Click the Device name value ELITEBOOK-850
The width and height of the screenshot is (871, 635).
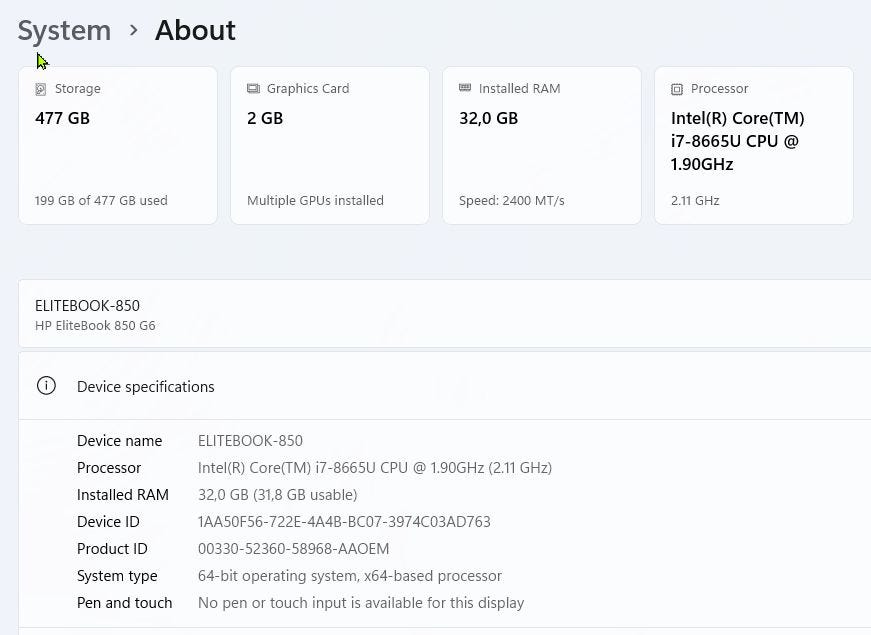pos(250,441)
